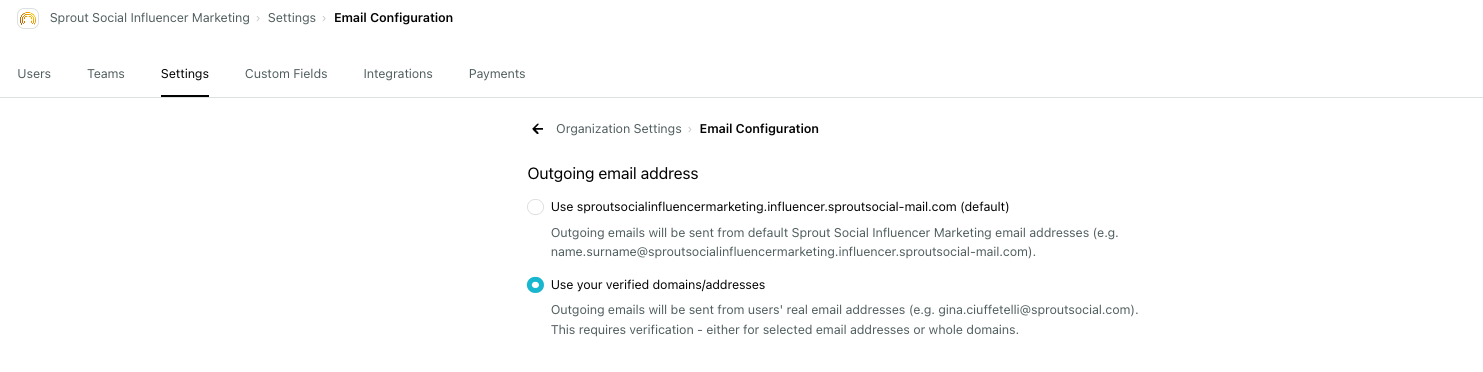Viewport: 1483px width, 372px height.
Task: Open the Users tab
Action: pyautogui.click(x=34, y=74)
